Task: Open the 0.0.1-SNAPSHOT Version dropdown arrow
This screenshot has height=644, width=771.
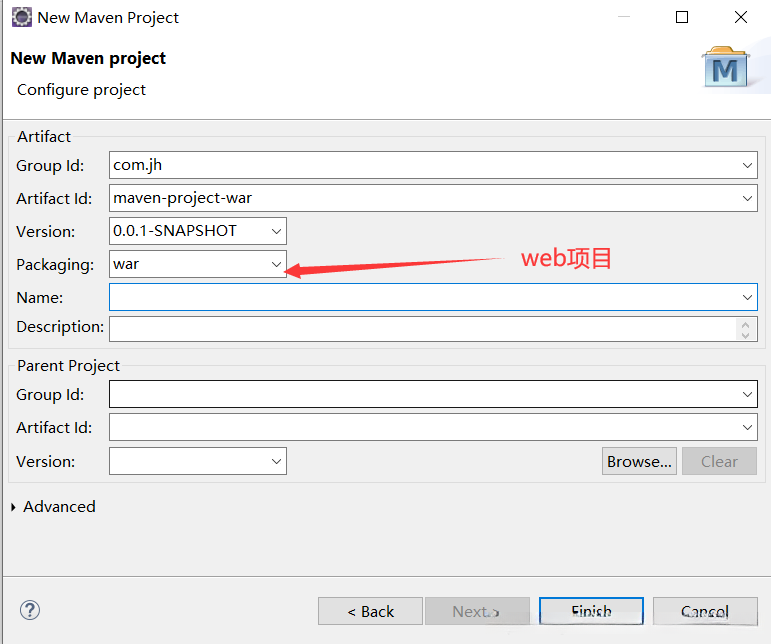Action: pyautogui.click(x=276, y=231)
